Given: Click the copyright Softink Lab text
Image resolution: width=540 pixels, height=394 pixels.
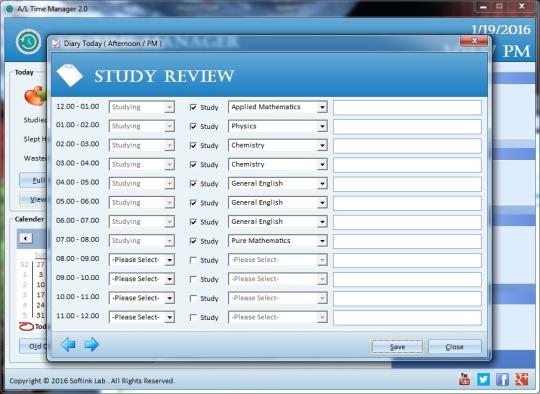Looking at the screenshot, I should coord(92,381).
